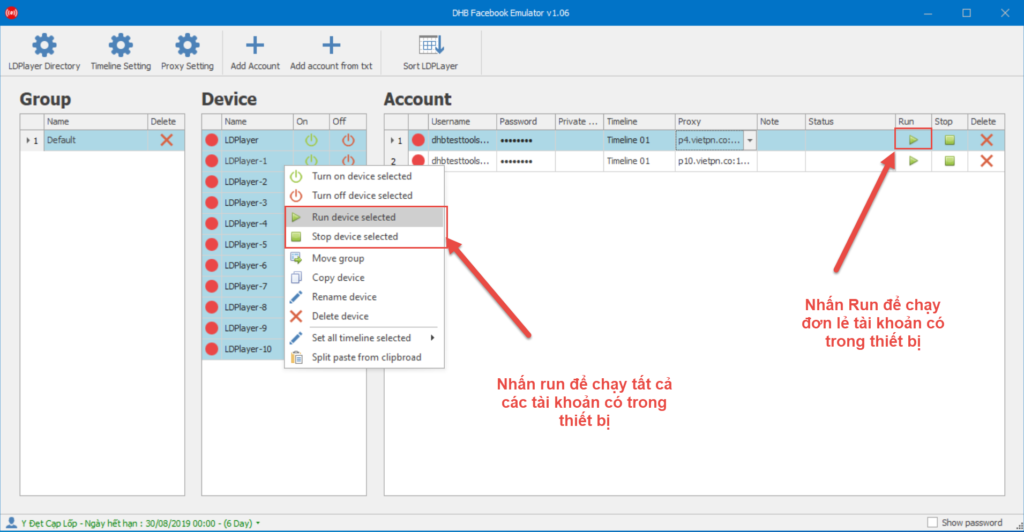Click red status dot of second account

(x=418, y=161)
